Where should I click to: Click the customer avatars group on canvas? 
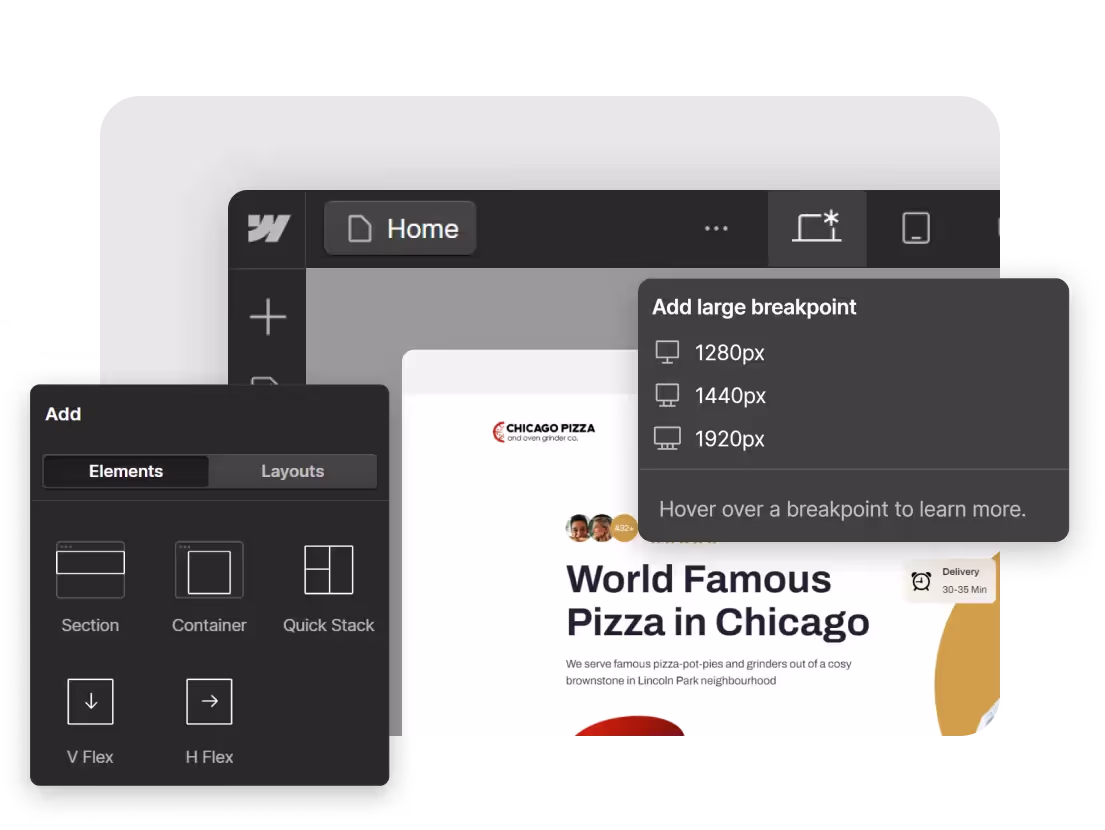pyautogui.click(x=601, y=528)
